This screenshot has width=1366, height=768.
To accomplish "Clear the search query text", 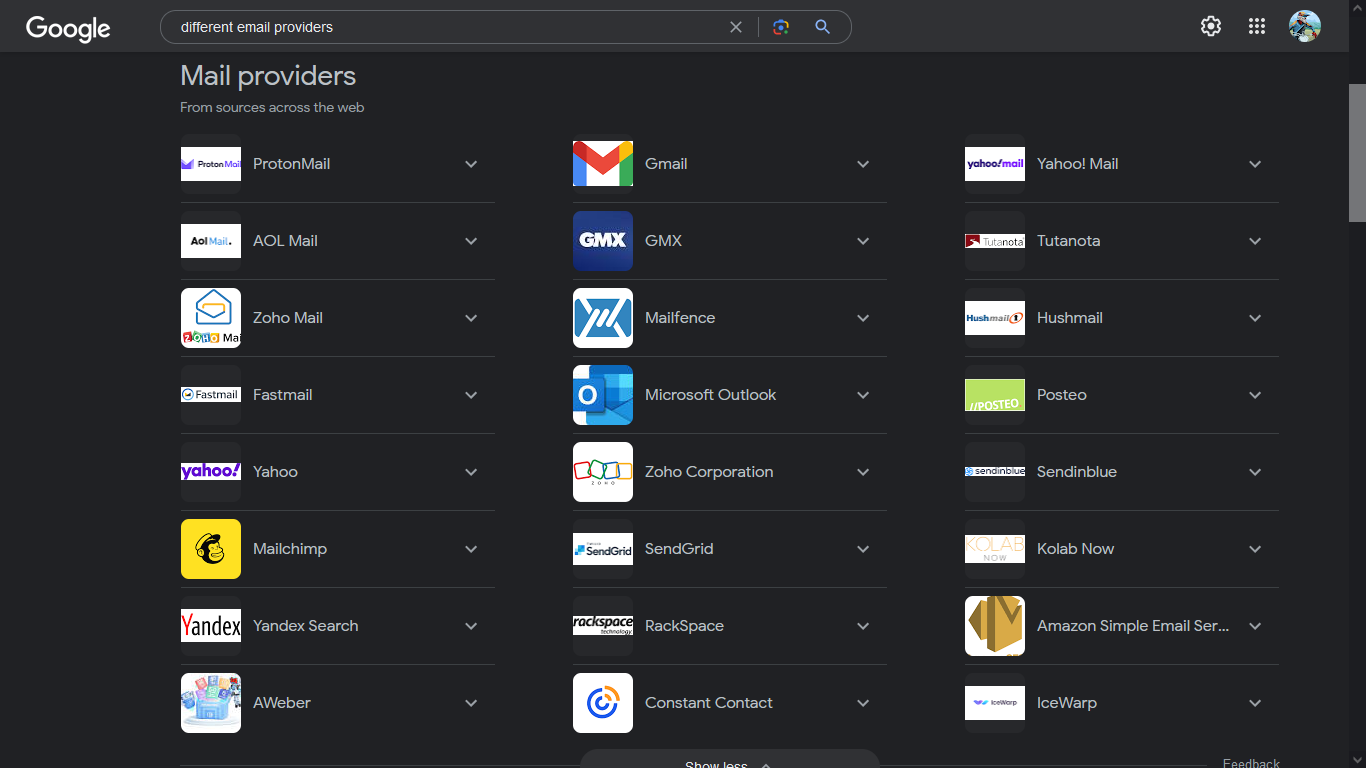I will [736, 27].
